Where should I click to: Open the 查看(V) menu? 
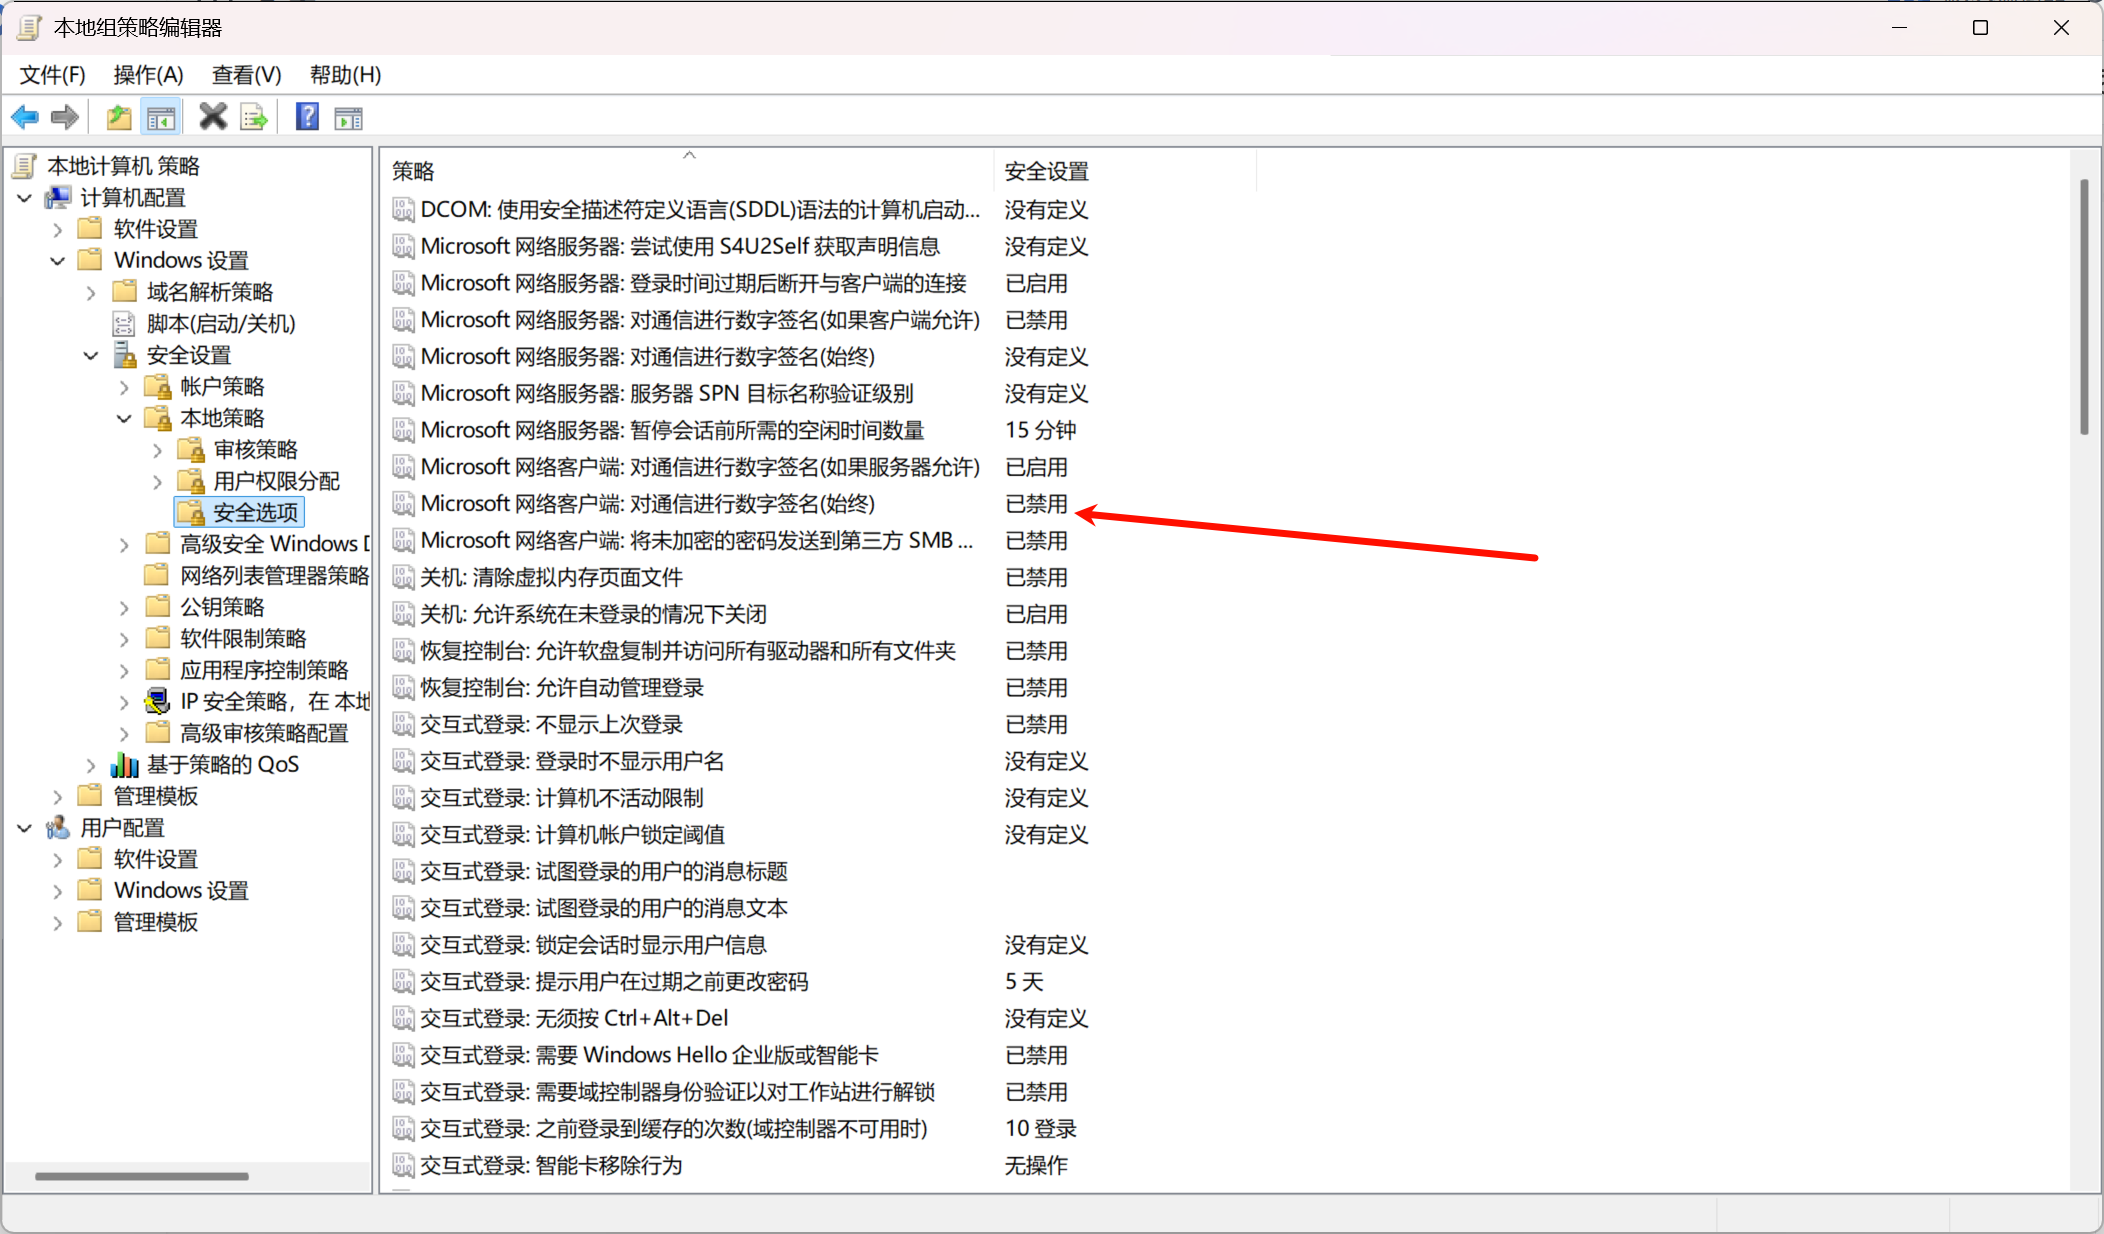click(x=246, y=75)
